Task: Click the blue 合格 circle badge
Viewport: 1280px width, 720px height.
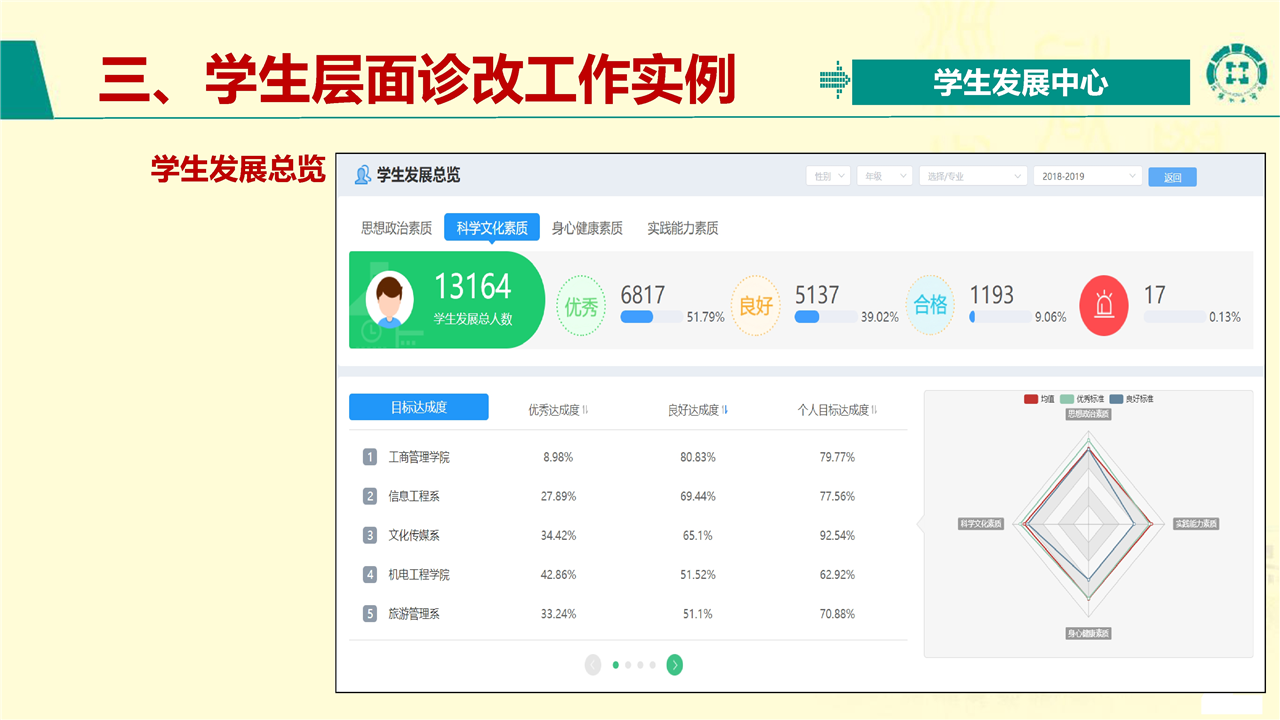Action: pyautogui.click(x=930, y=305)
